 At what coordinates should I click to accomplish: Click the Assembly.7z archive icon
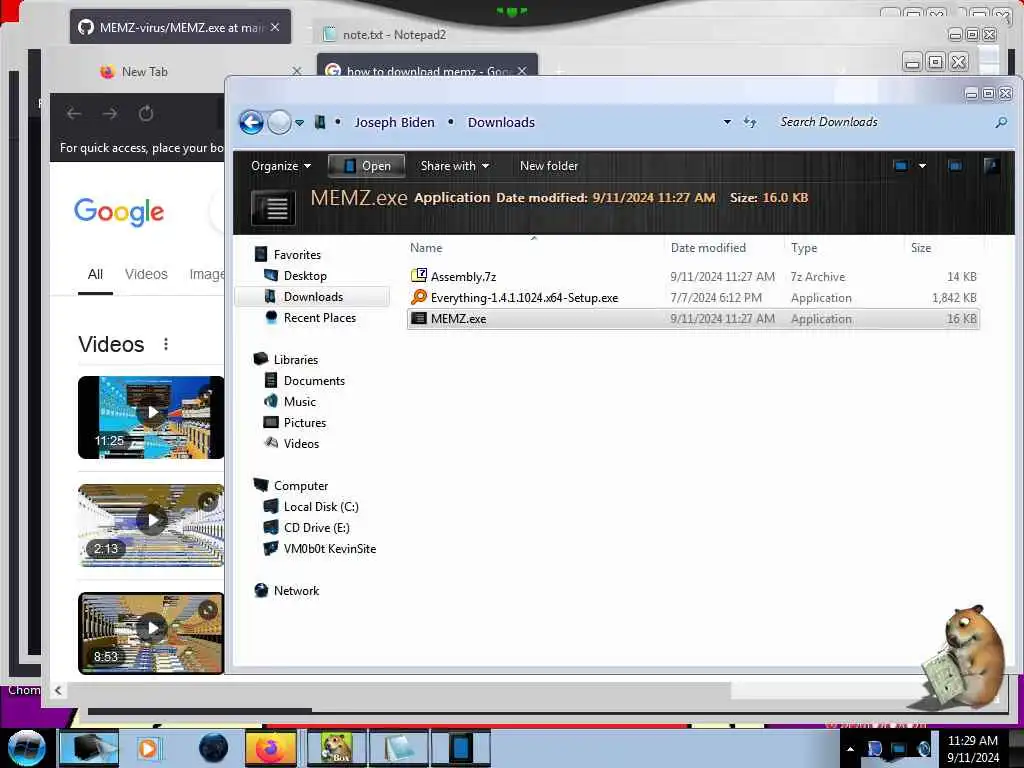tap(419, 276)
